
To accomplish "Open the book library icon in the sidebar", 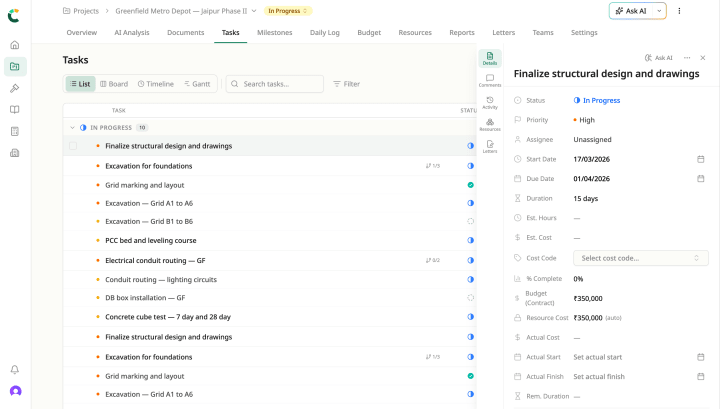I will coord(15,110).
